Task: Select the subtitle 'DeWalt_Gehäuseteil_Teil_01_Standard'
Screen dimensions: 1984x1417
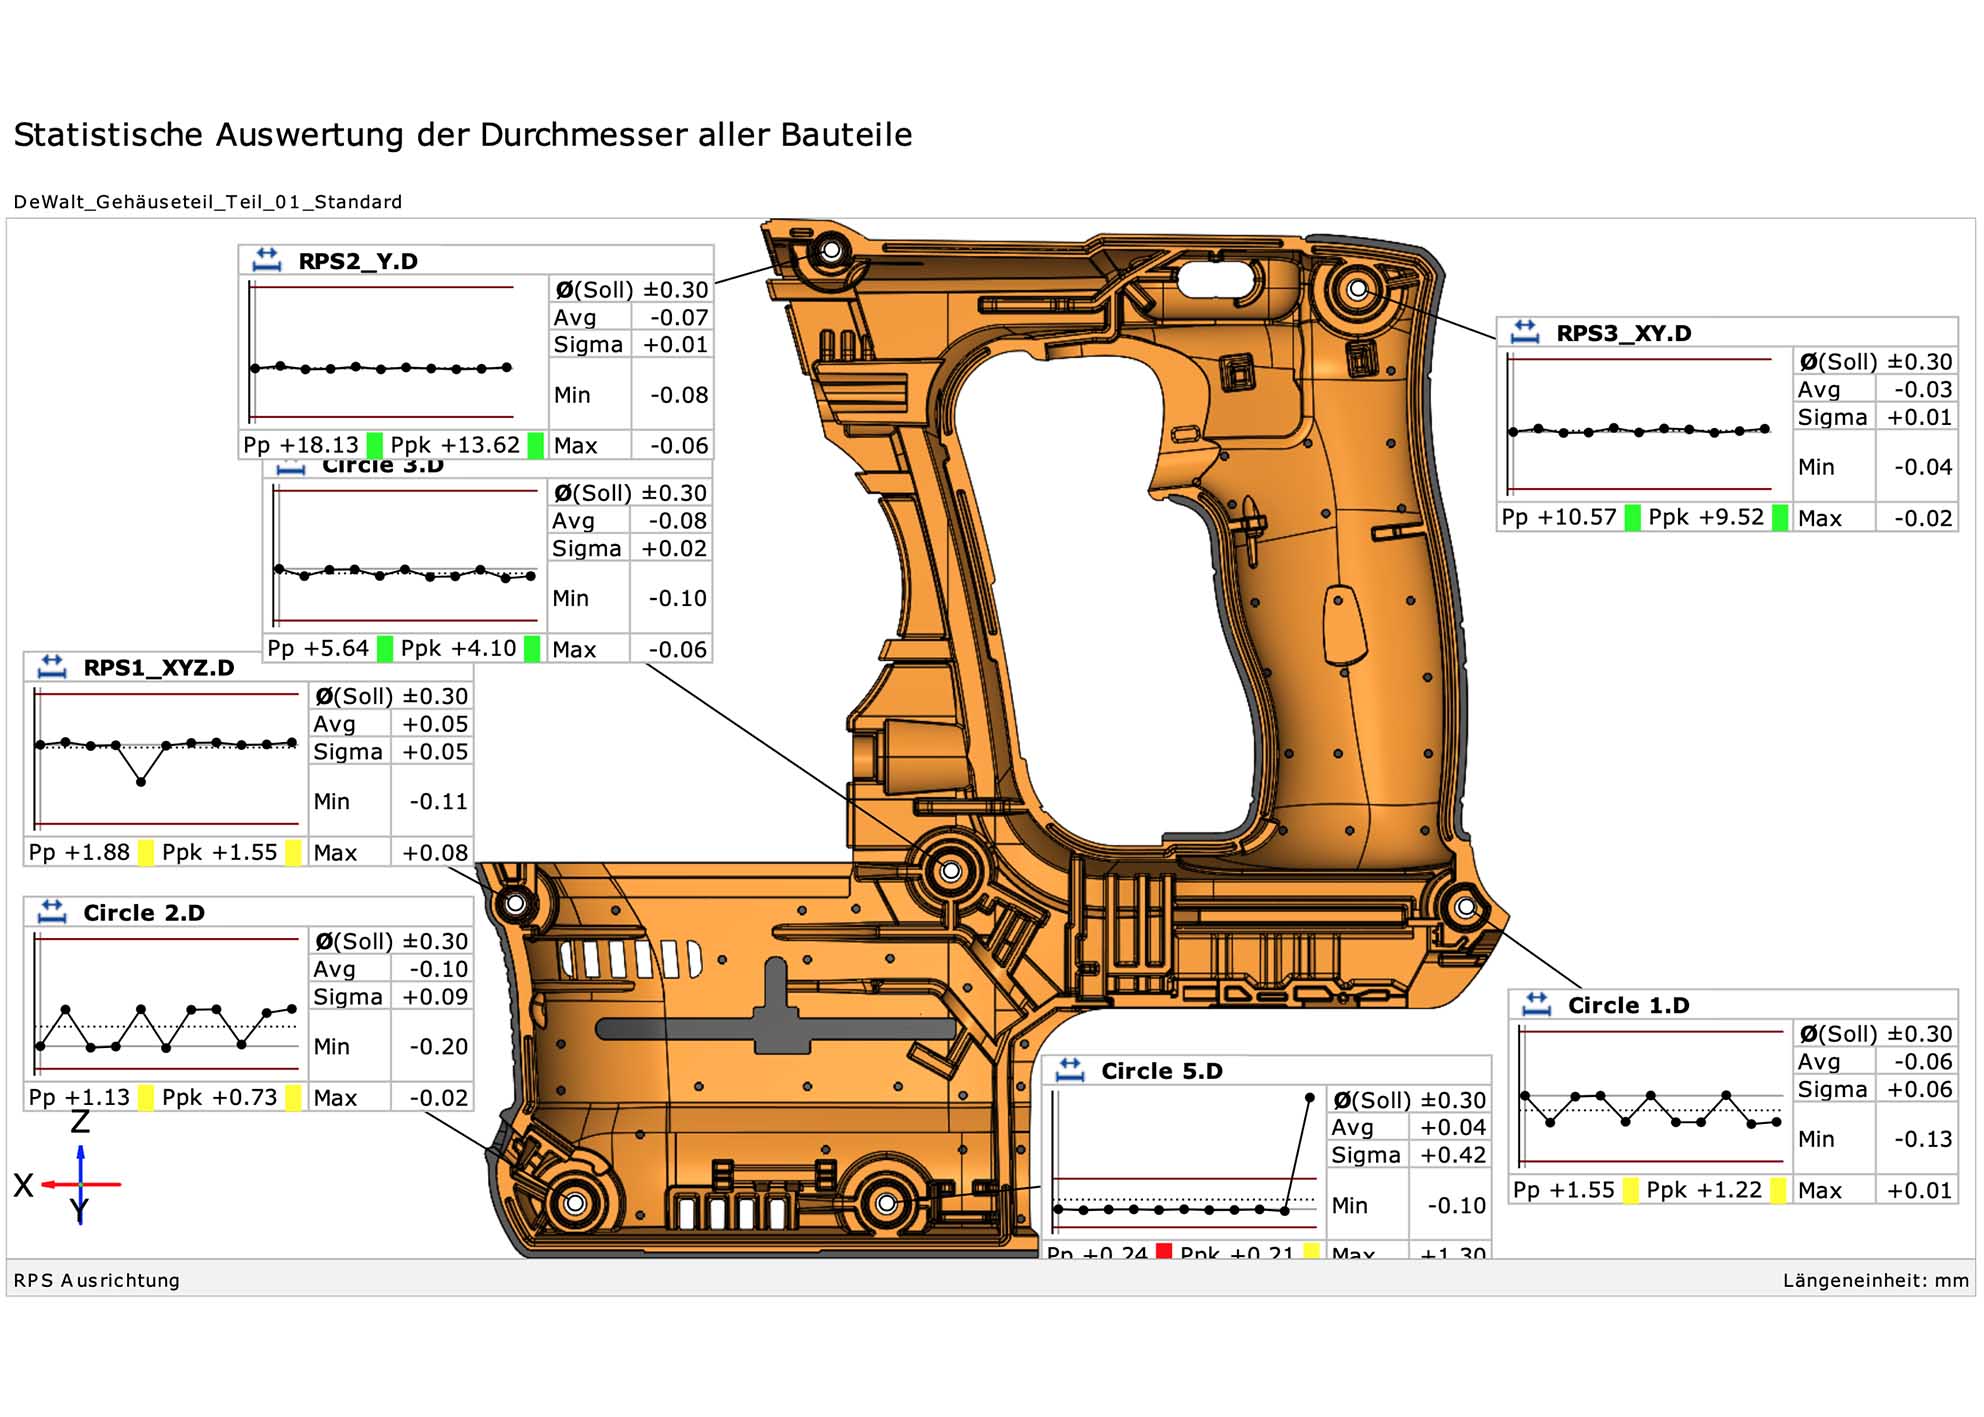Action: point(208,202)
